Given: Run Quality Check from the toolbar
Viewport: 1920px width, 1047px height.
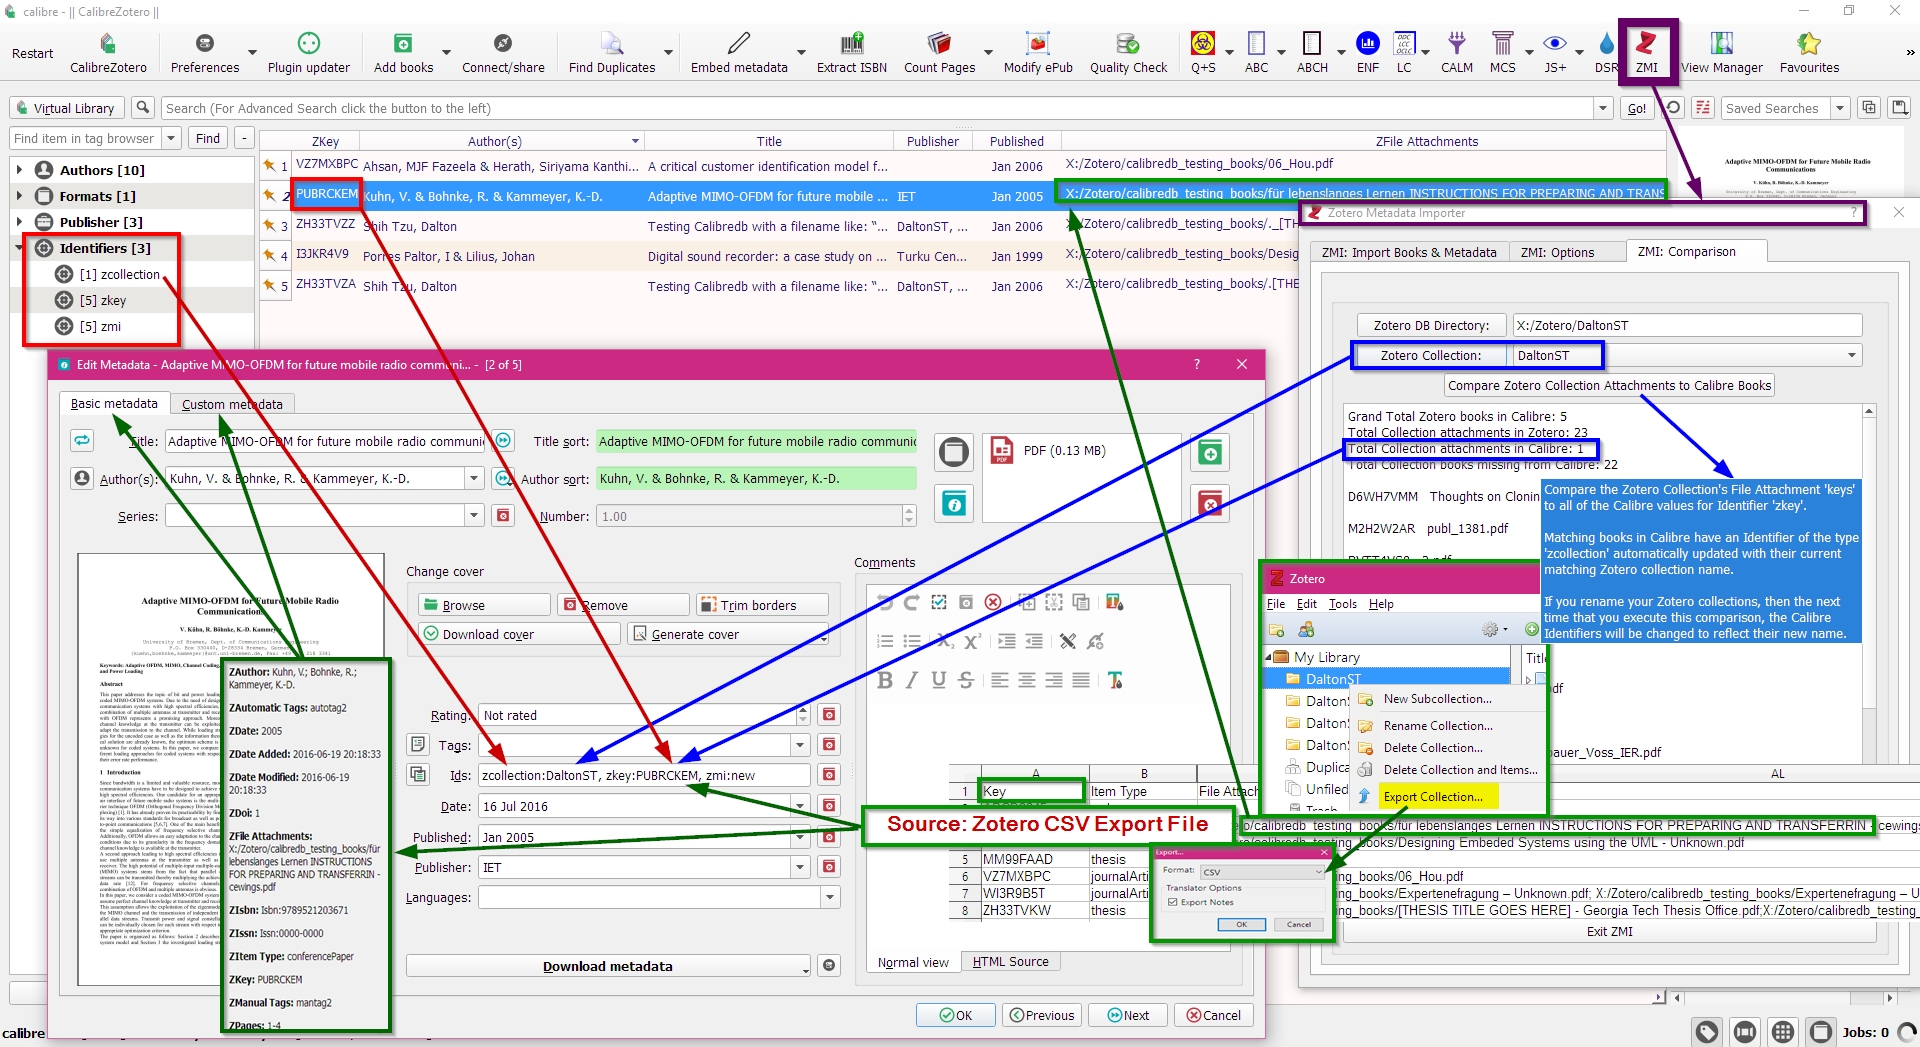Looking at the screenshot, I should [1128, 53].
